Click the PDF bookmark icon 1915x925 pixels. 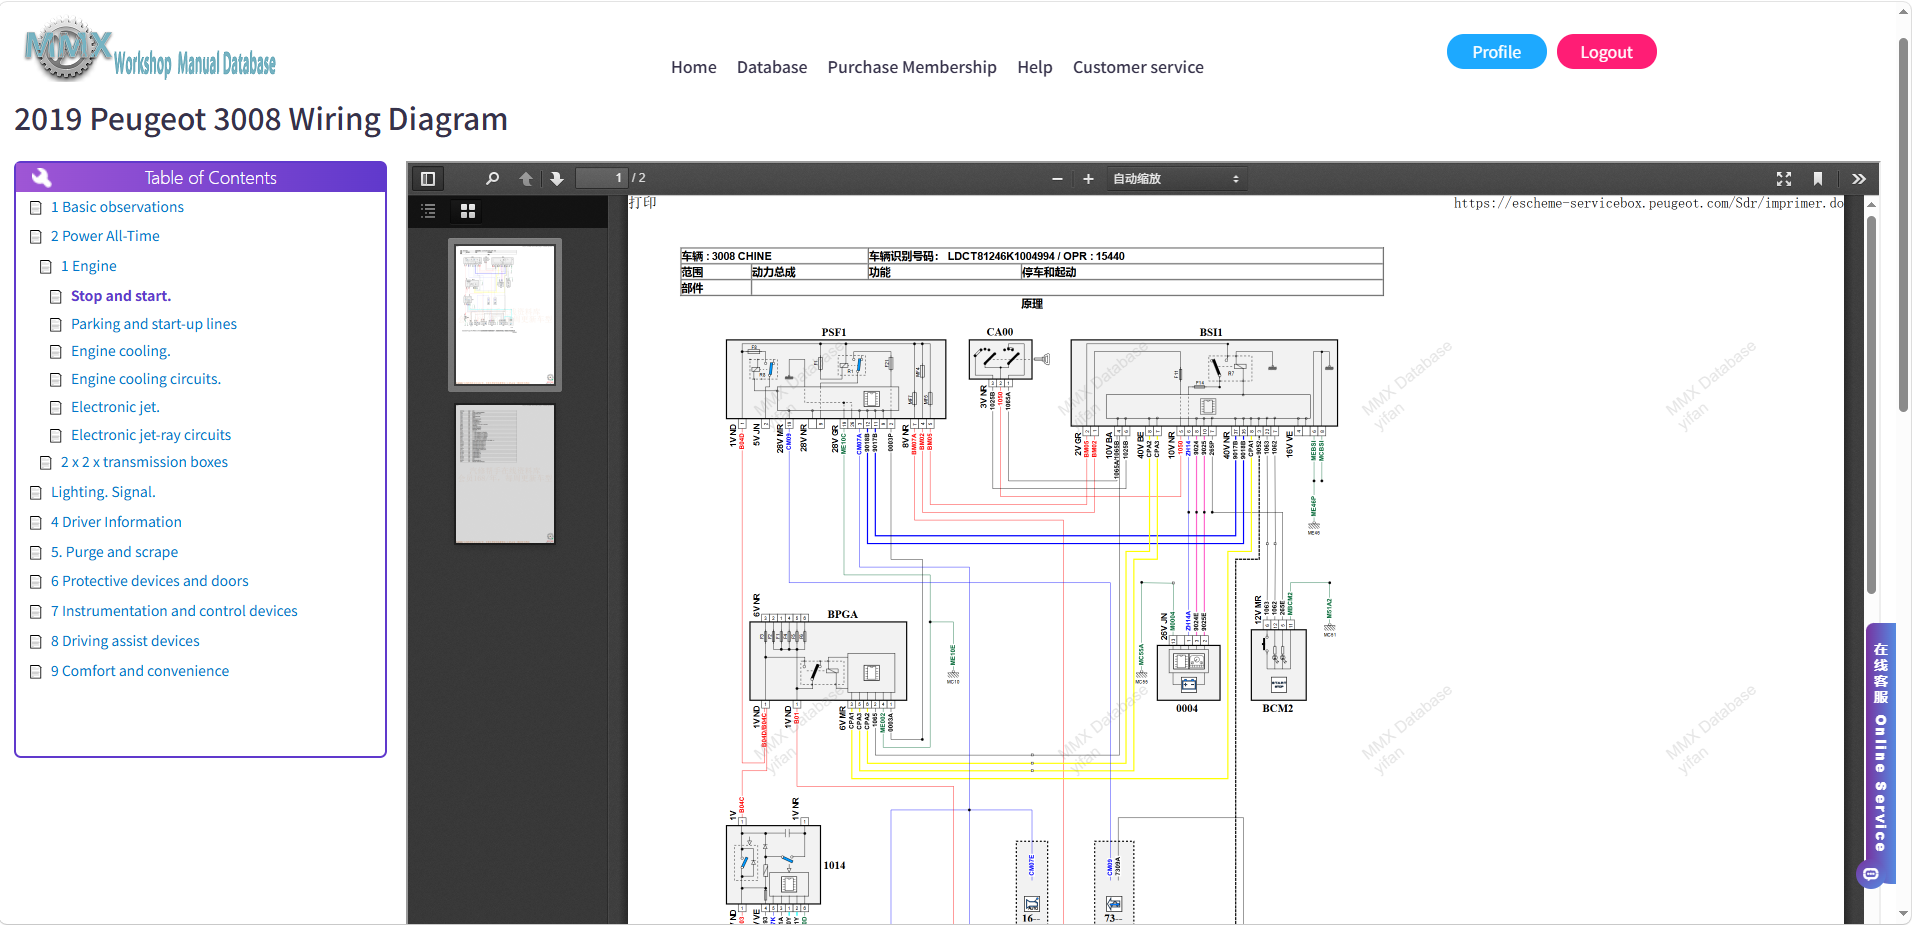1818,179
